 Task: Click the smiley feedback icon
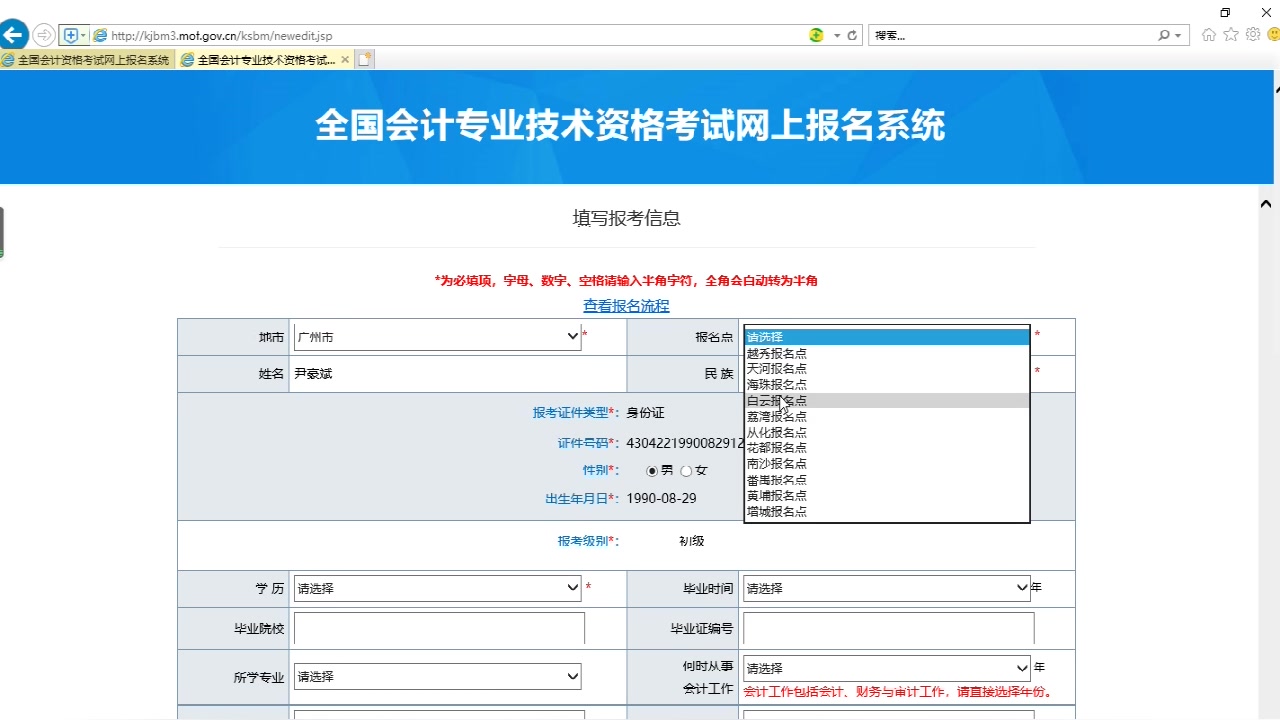1274,35
